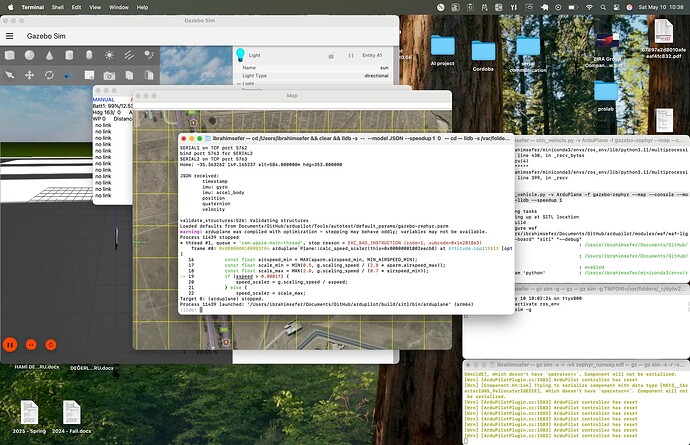Toggle pause updates in component inspector
Image resolution: width=690 pixels, height=445 pixels.
(351, 55)
